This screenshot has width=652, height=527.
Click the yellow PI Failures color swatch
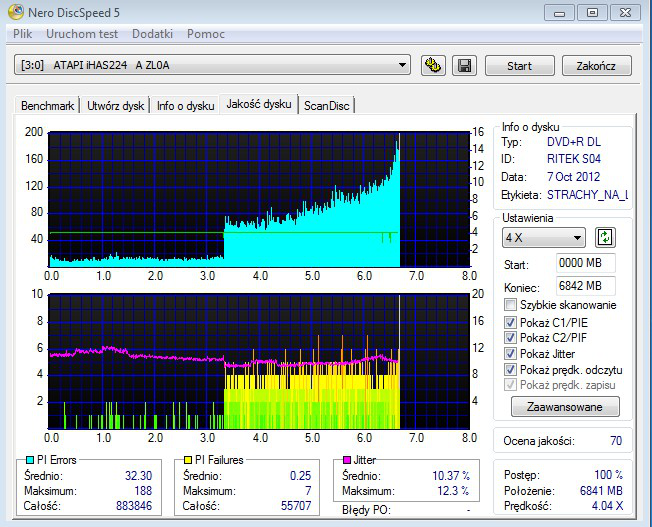[x=188, y=460]
